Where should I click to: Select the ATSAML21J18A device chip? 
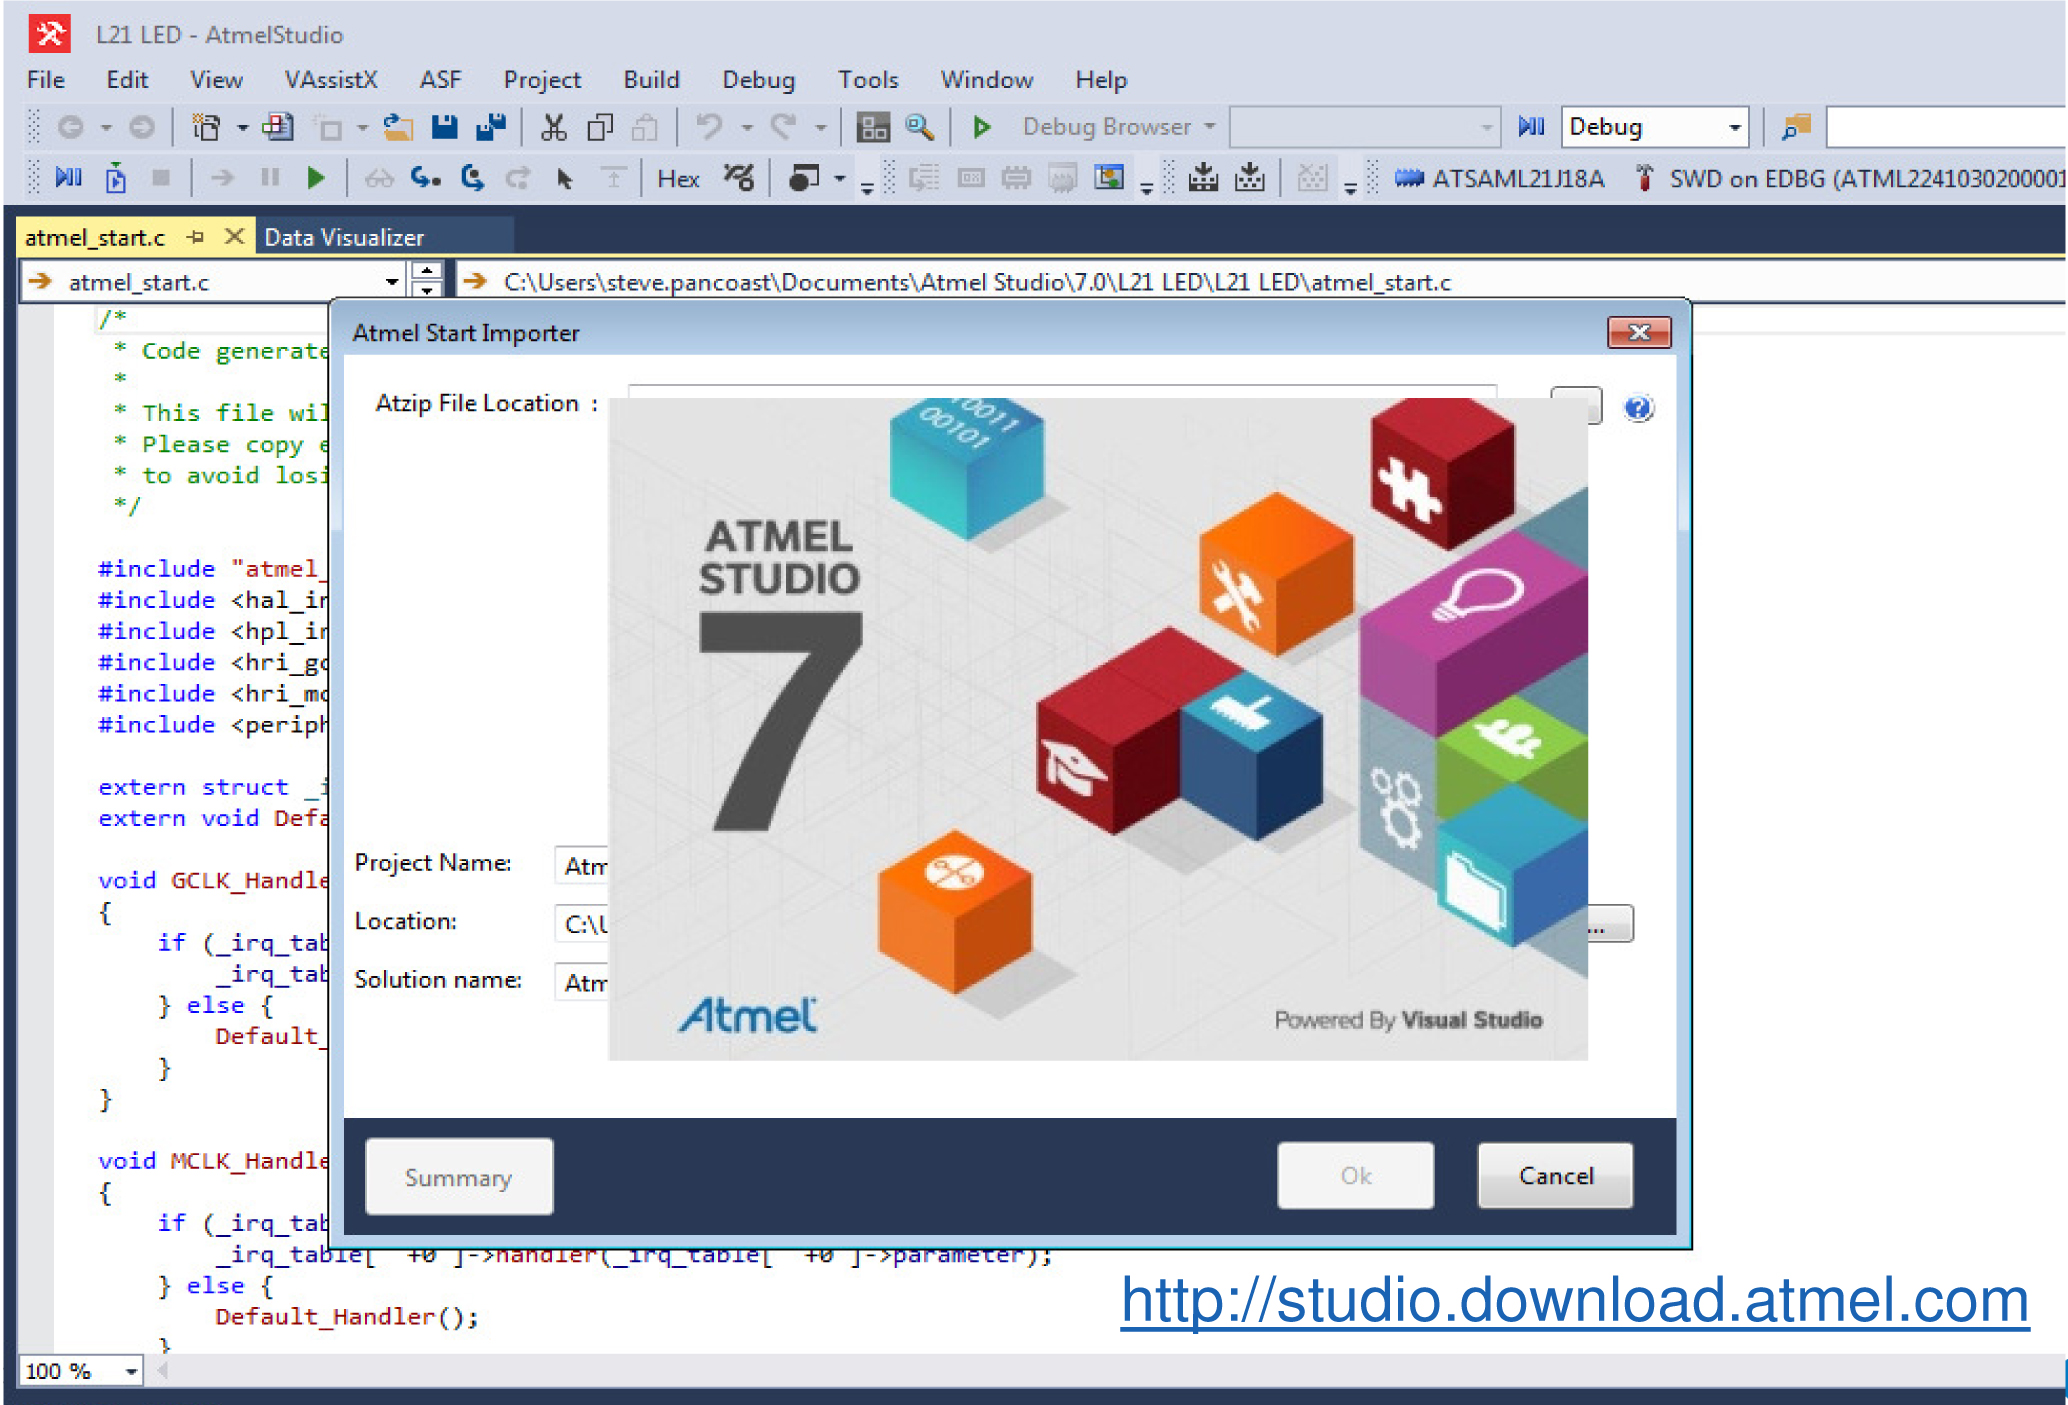coord(1499,179)
